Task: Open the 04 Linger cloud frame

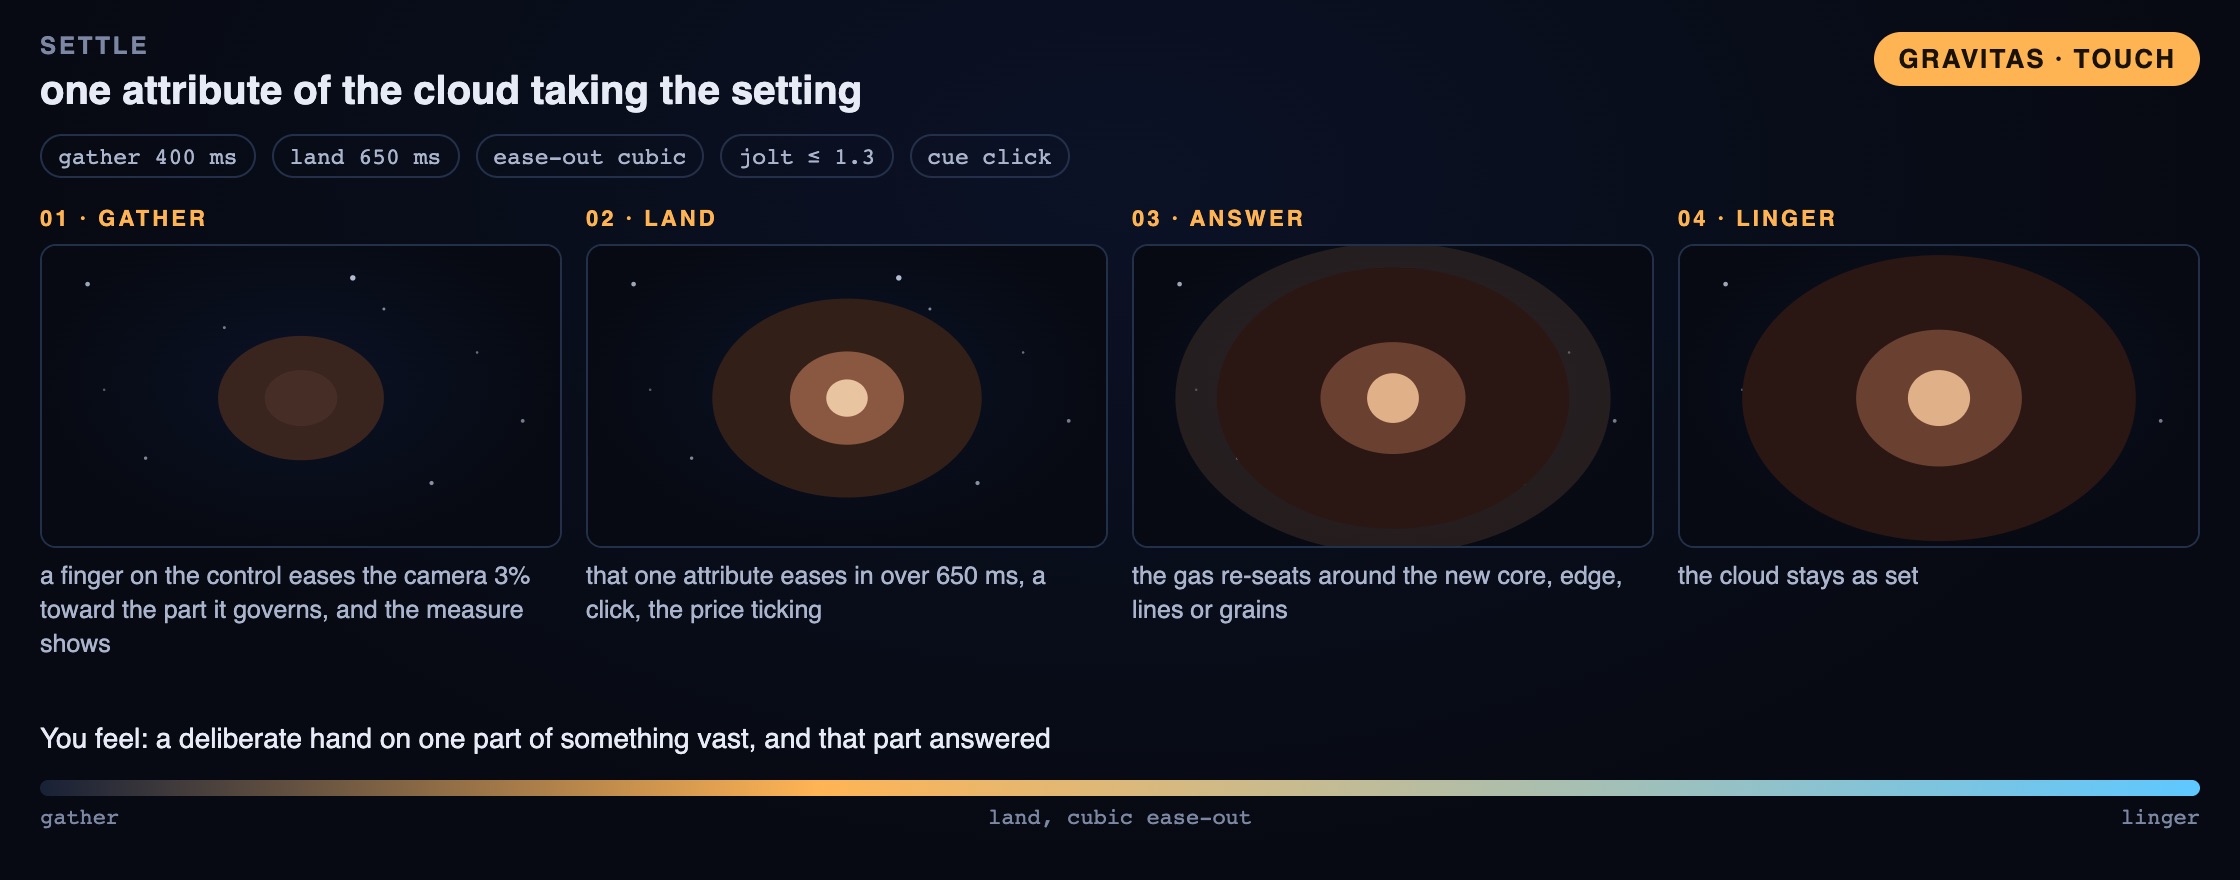Action: [x=1939, y=396]
